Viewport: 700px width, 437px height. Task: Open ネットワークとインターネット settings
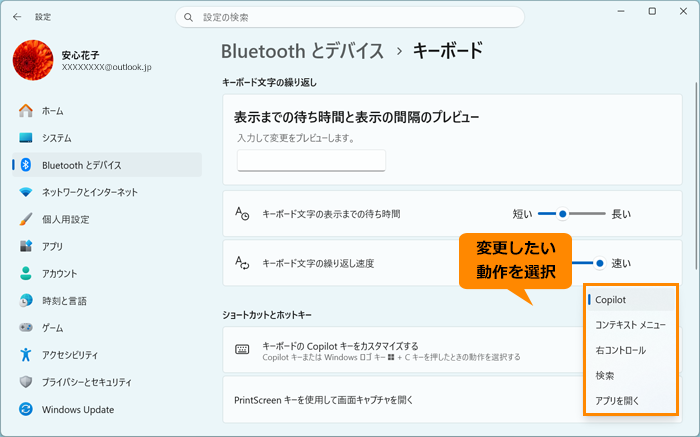click(107, 192)
